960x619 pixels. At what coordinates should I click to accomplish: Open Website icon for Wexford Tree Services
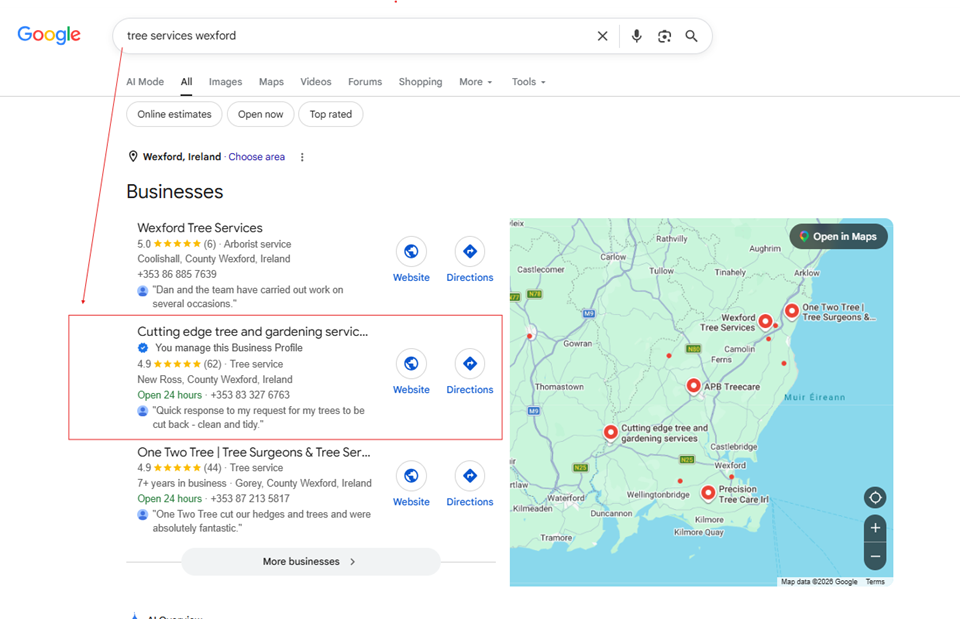pos(411,251)
